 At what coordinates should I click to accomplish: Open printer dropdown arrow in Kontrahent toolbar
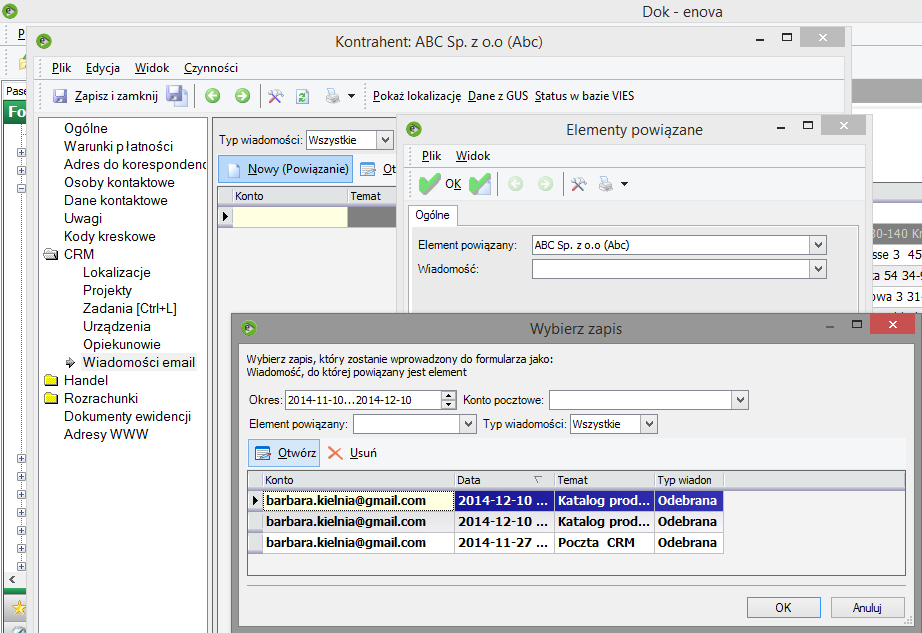coord(352,96)
